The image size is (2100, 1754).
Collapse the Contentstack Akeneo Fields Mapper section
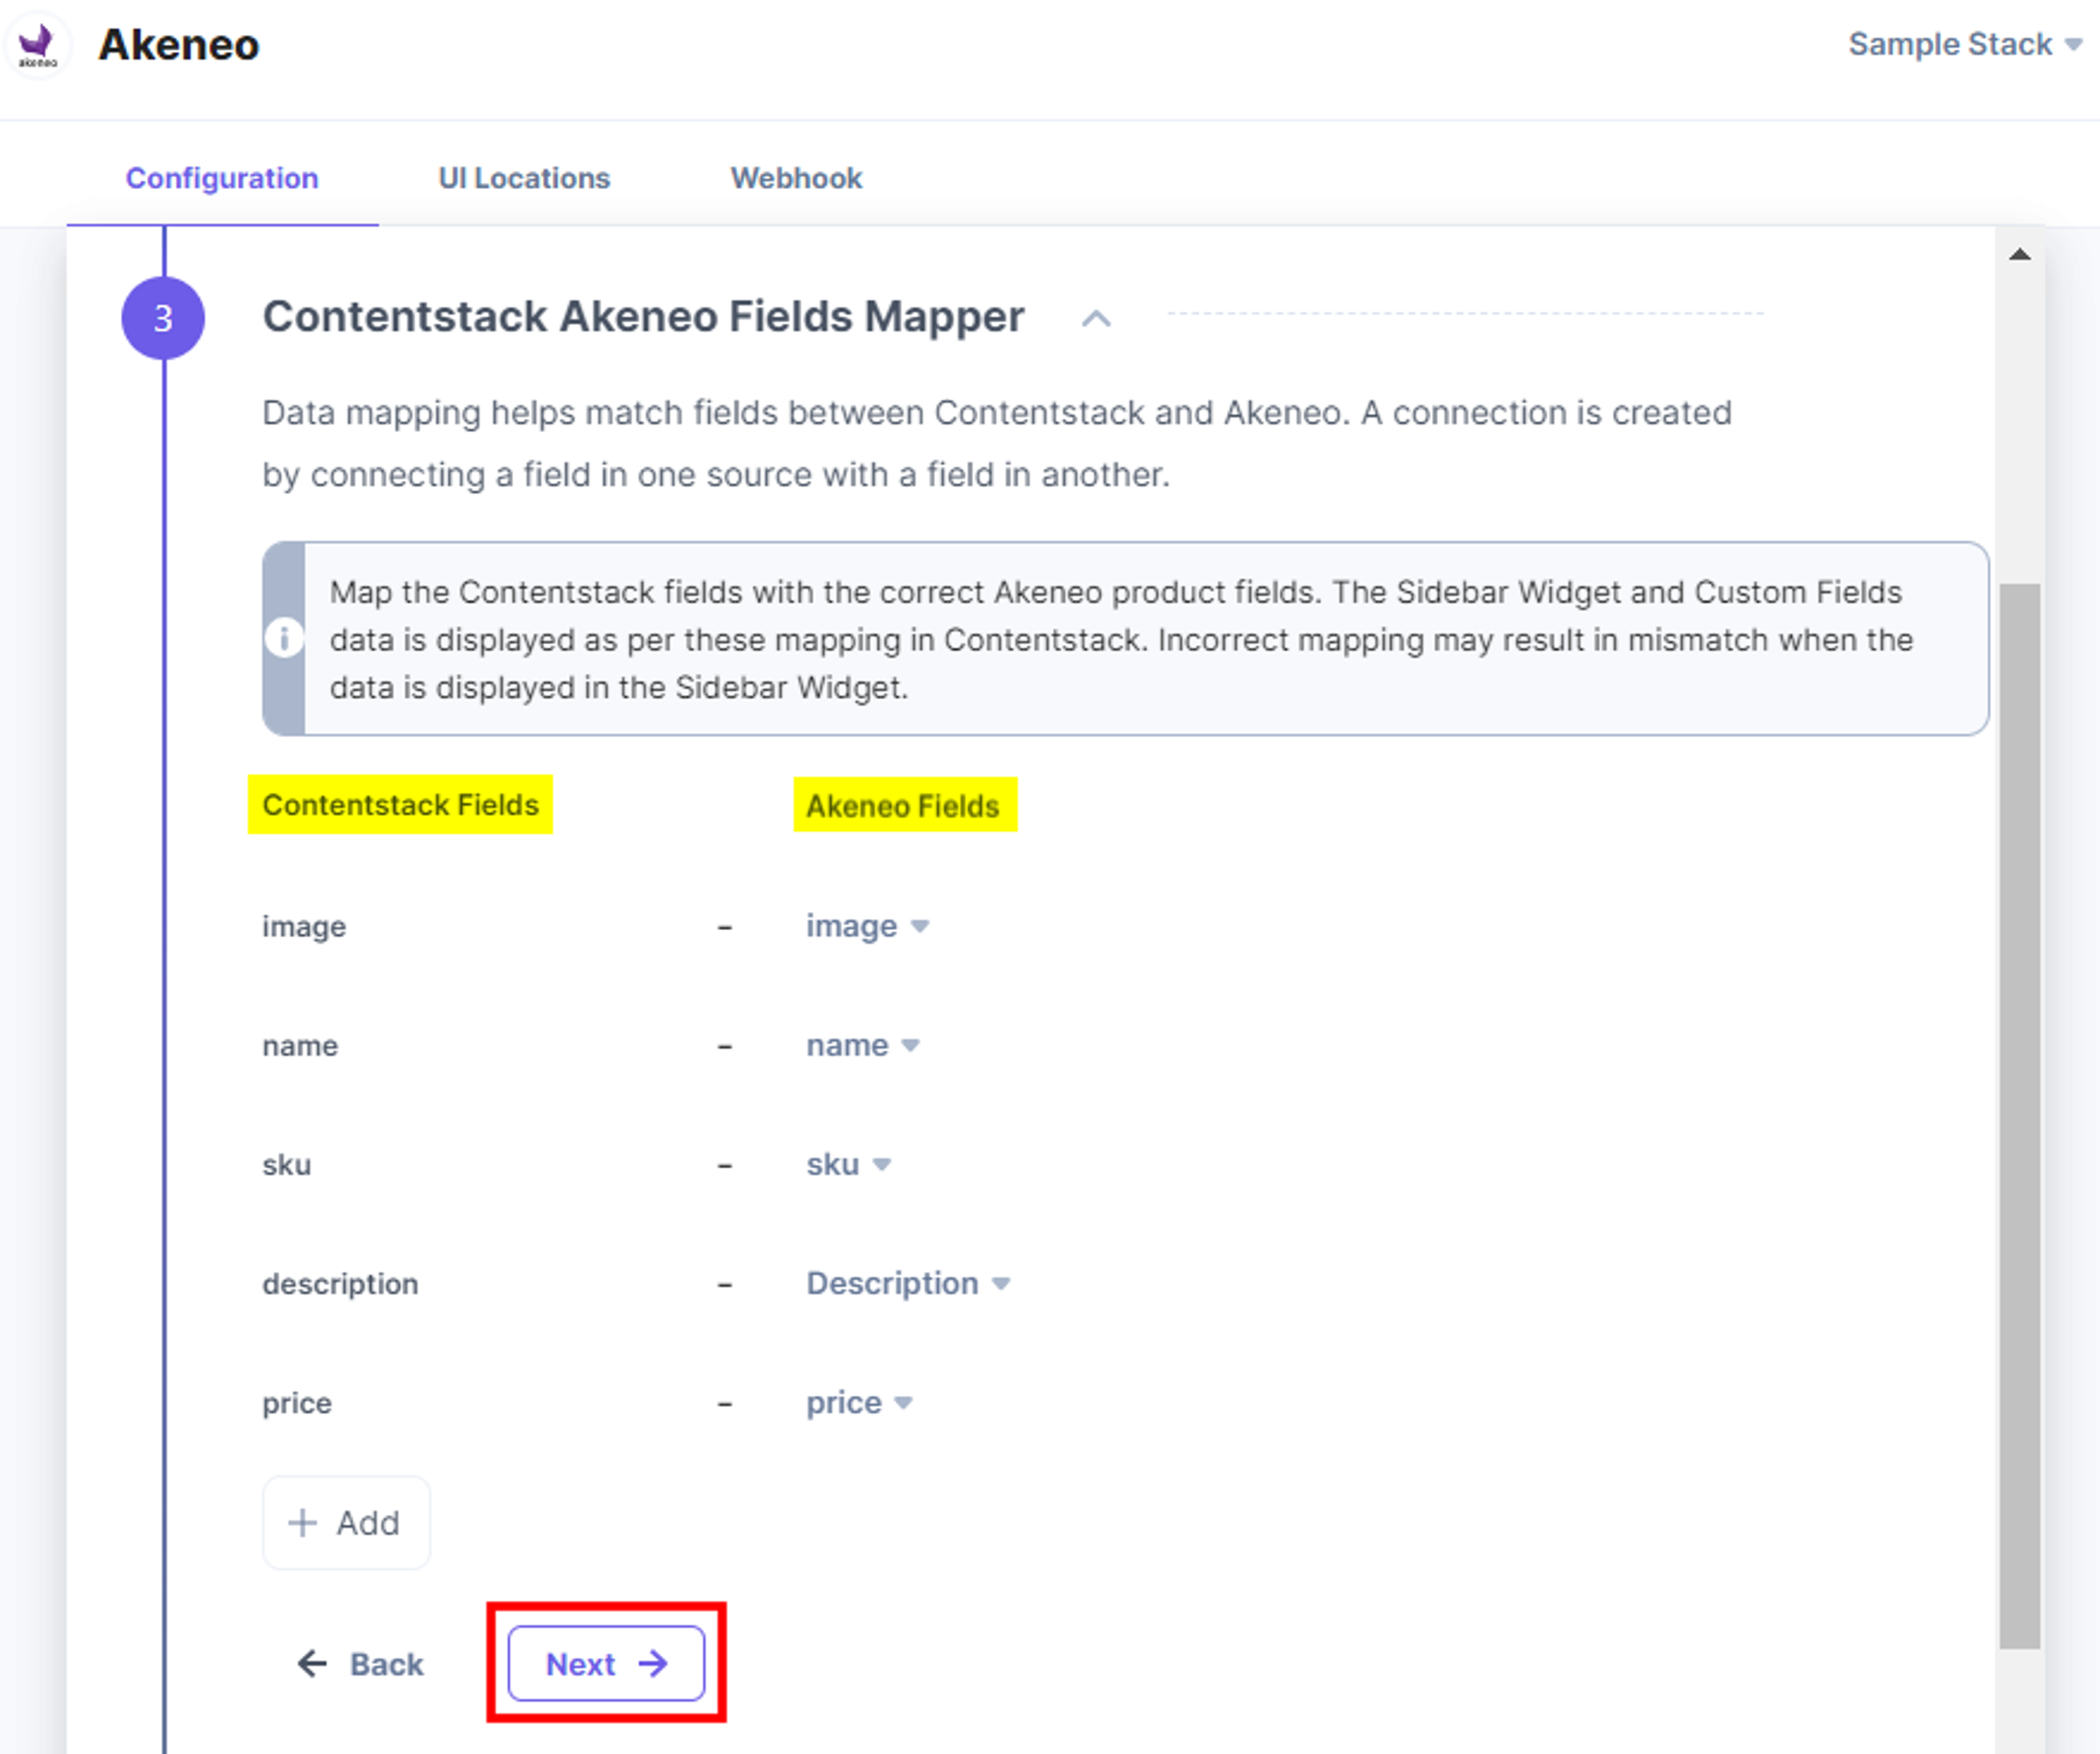pyautogui.click(x=1096, y=319)
